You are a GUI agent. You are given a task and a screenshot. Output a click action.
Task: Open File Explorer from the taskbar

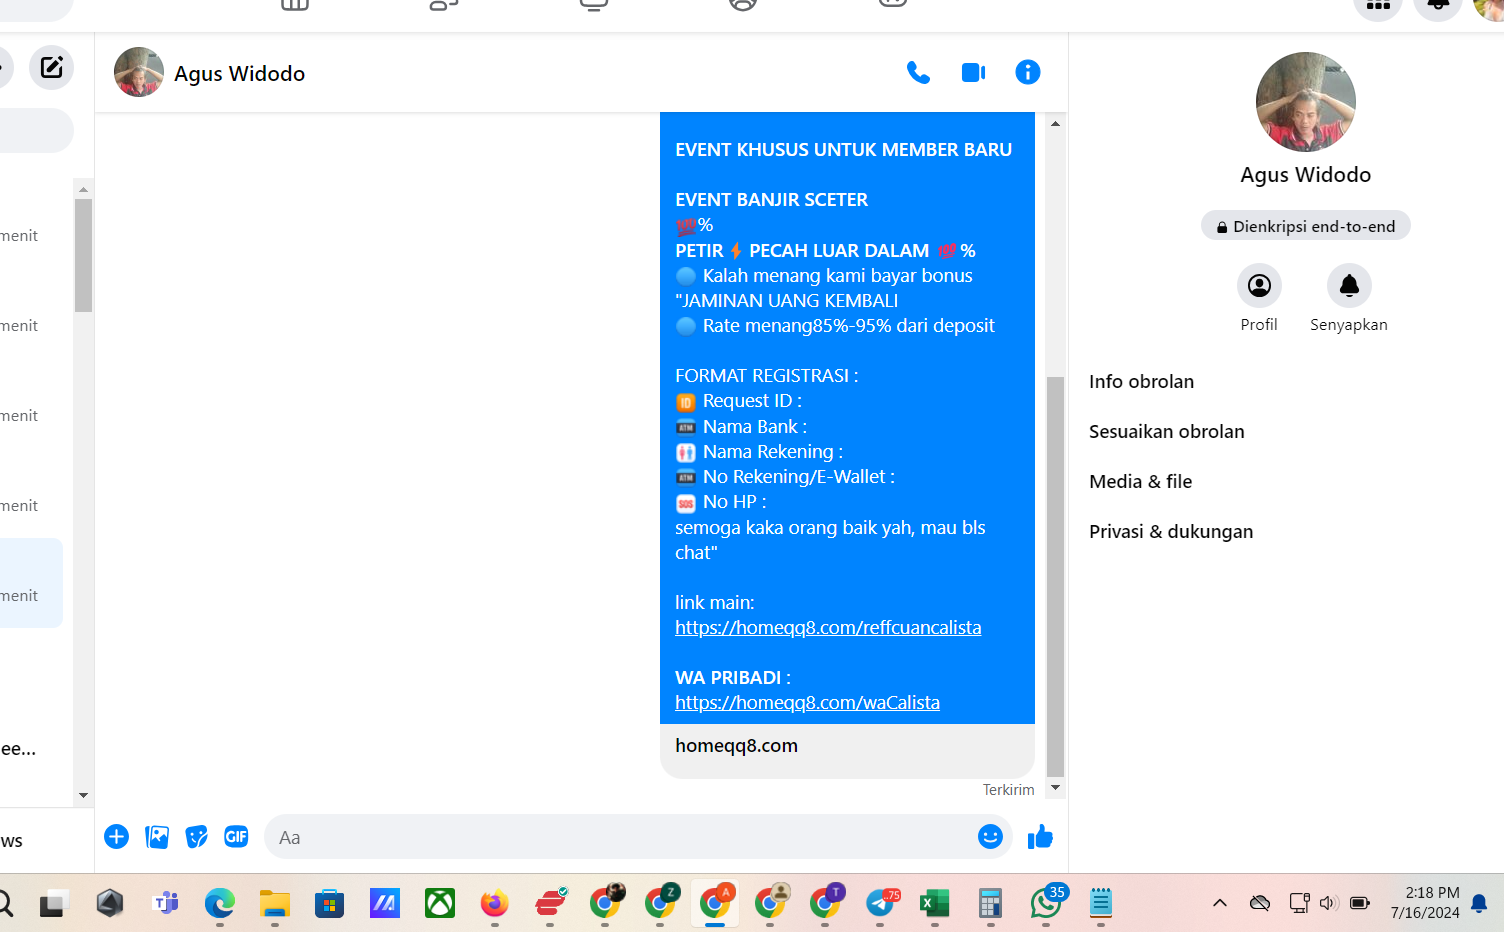(x=275, y=904)
